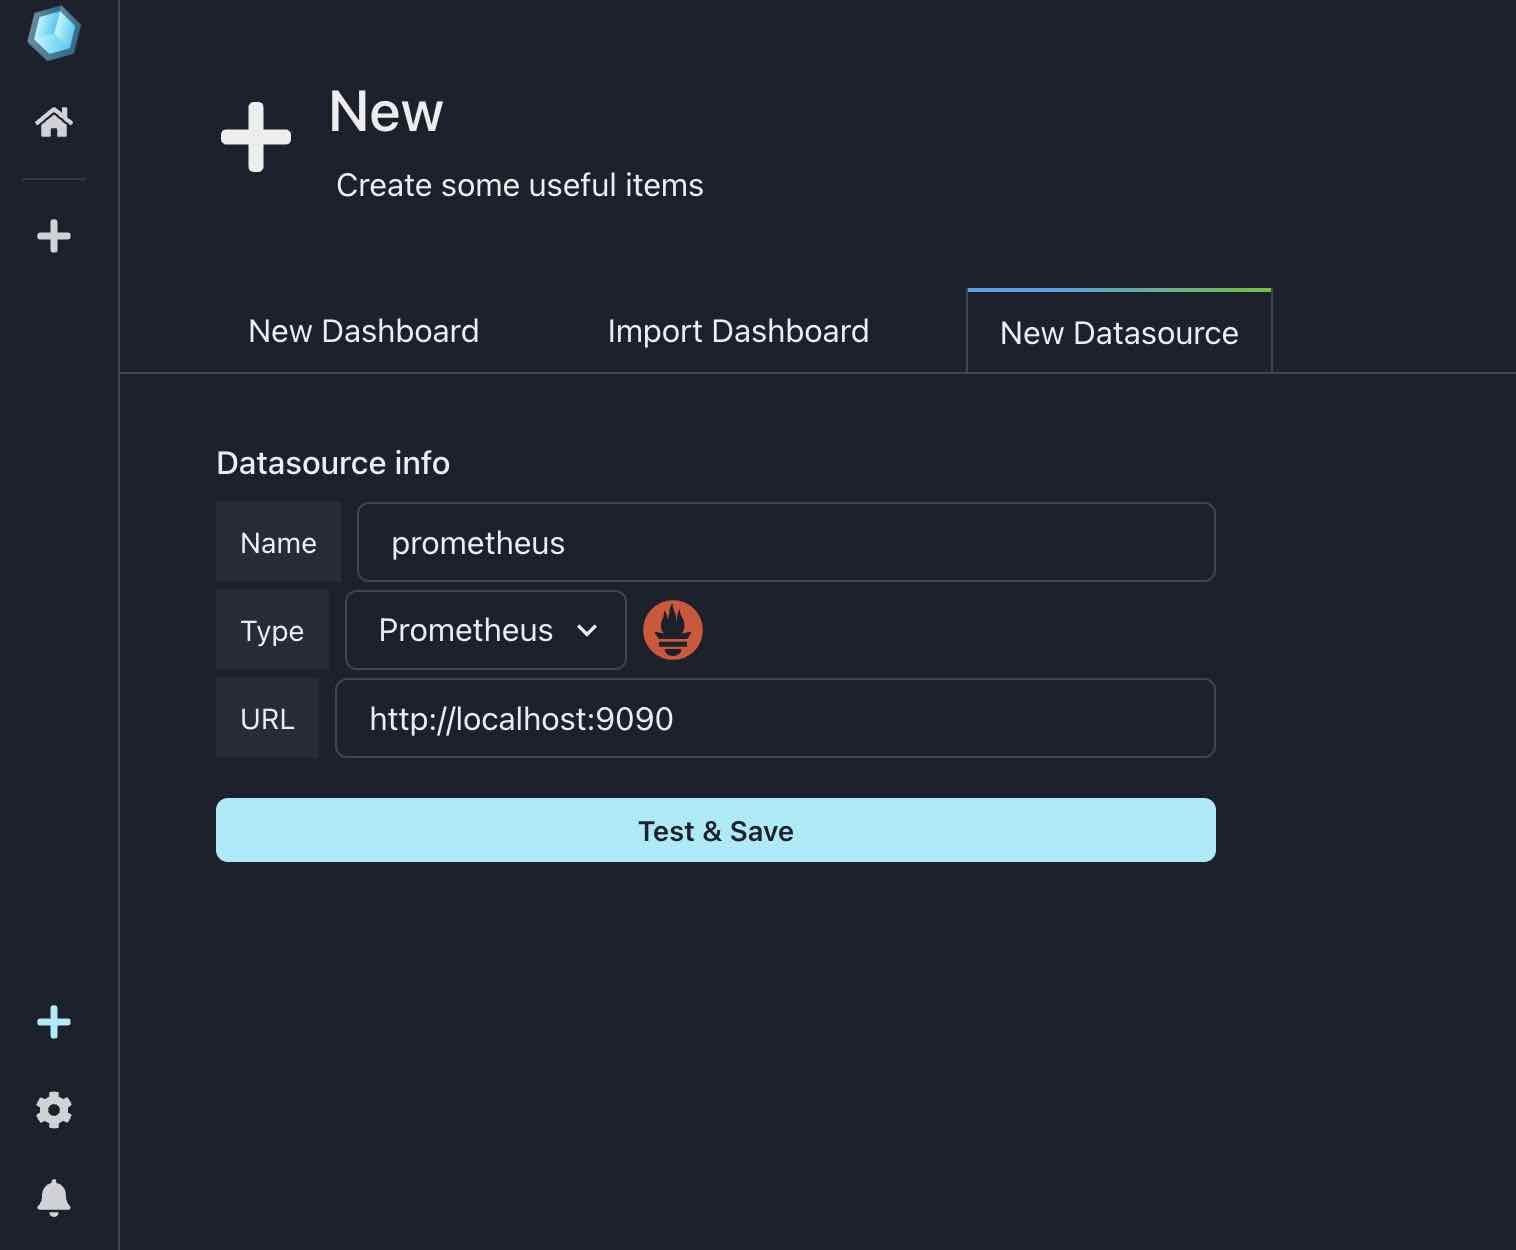Viewport: 1516px width, 1250px height.
Task: Click the blue hexagon app logo
Action: [54, 33]
